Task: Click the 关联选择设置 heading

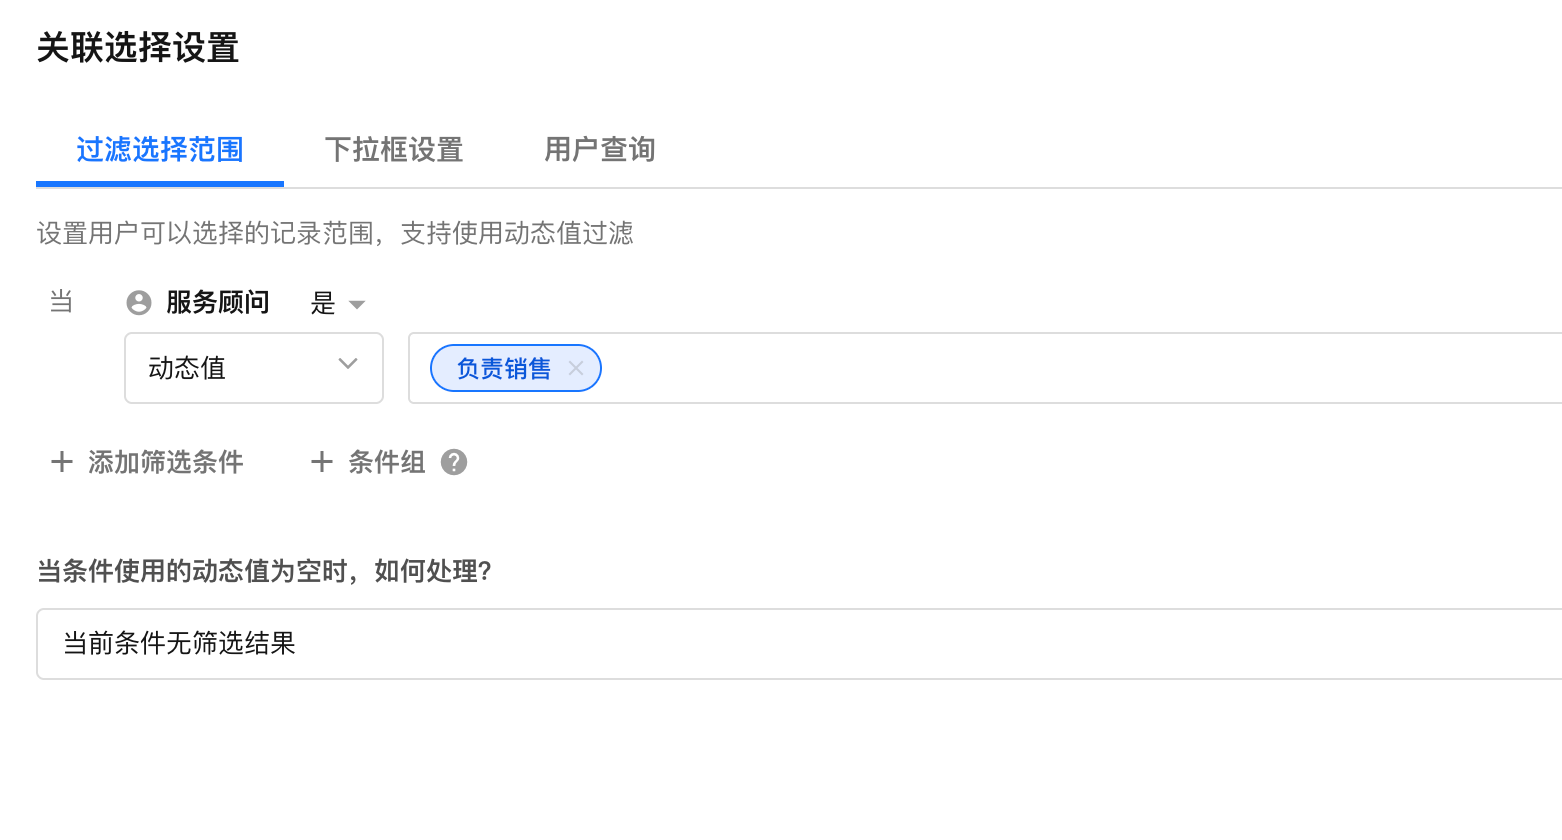Action: click(138, 48)
